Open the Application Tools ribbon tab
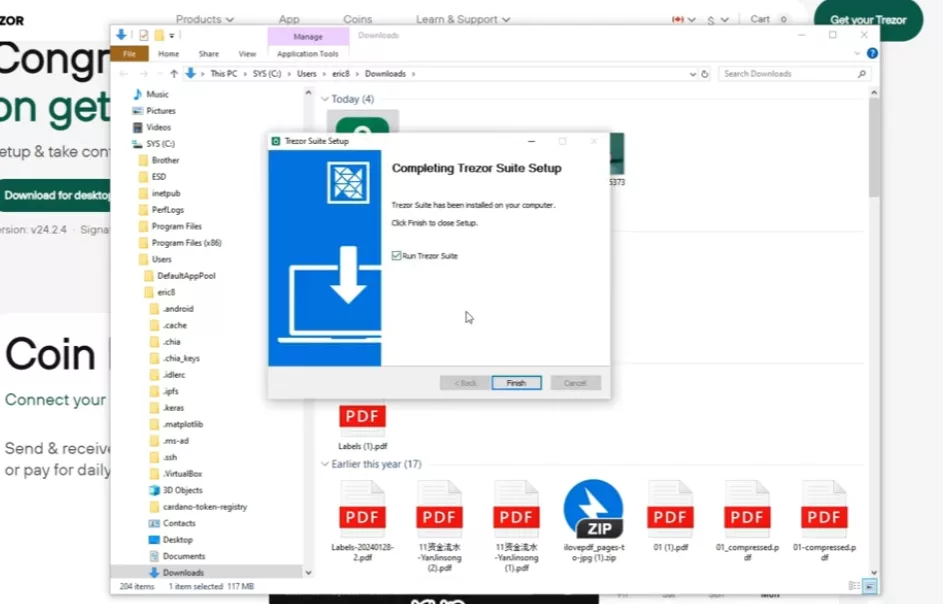The width and height of the screenshot is (943, 604). coord(308,54)
